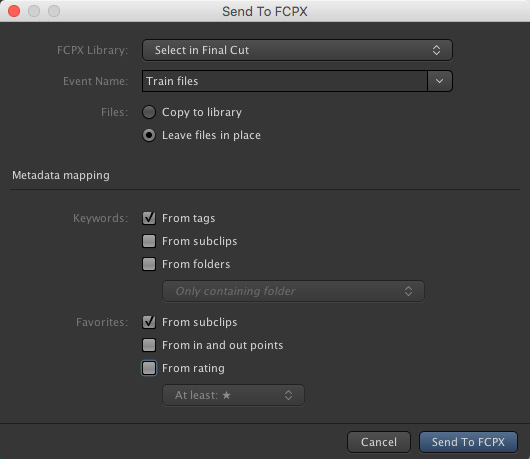Click the up-down arrows on FCPX Library

click(x=436, y=50)
